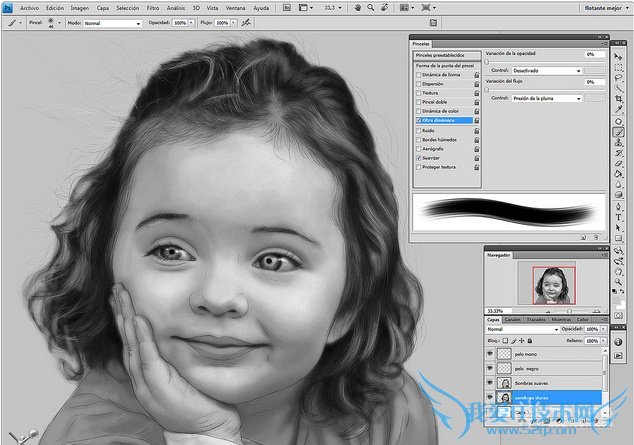Click the Navigator preview thumbnail
Viewport: 634px width, 445px height.
[547, 283]
